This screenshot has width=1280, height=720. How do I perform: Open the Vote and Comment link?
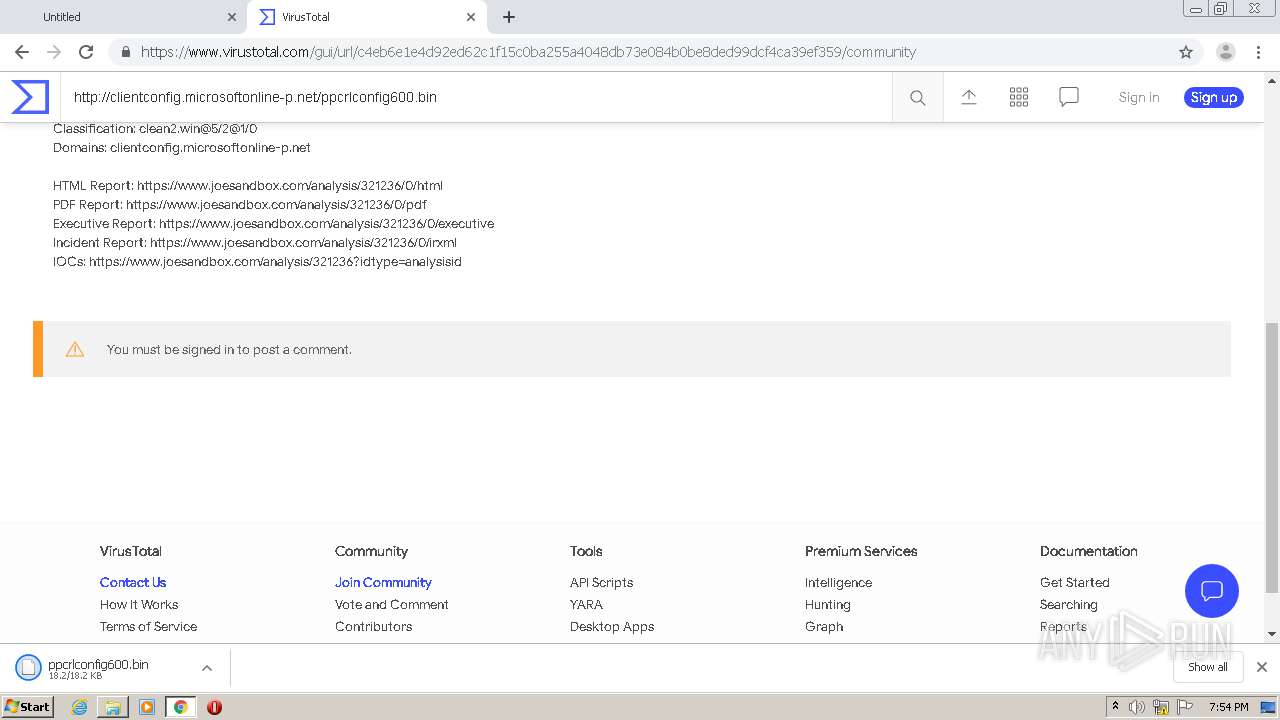392,604
